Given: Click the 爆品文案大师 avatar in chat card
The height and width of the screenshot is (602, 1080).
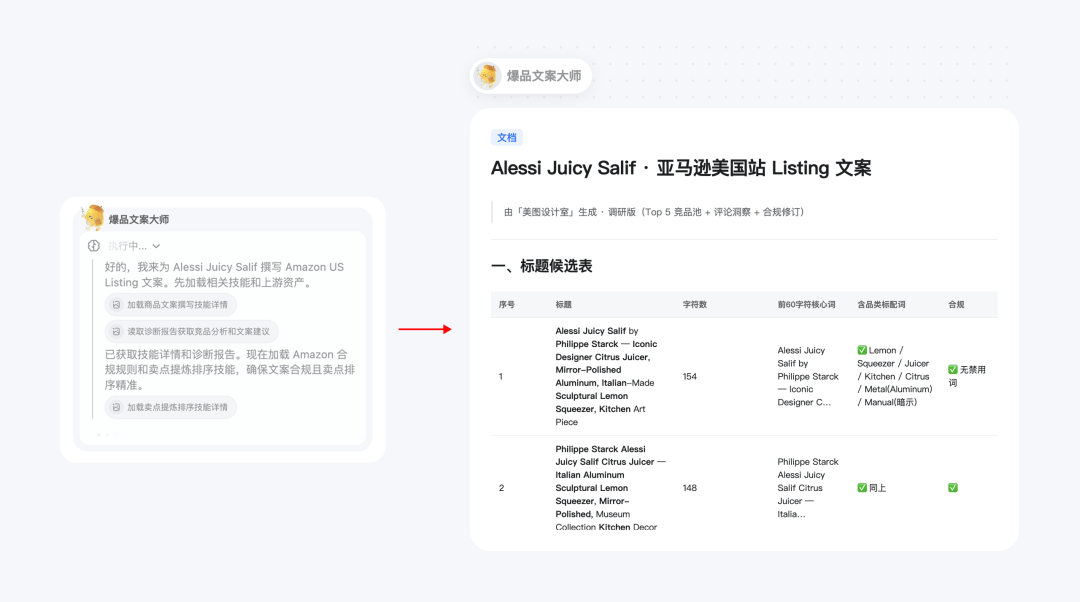Looking at the screenshot, I should click(x=93, y=218).
